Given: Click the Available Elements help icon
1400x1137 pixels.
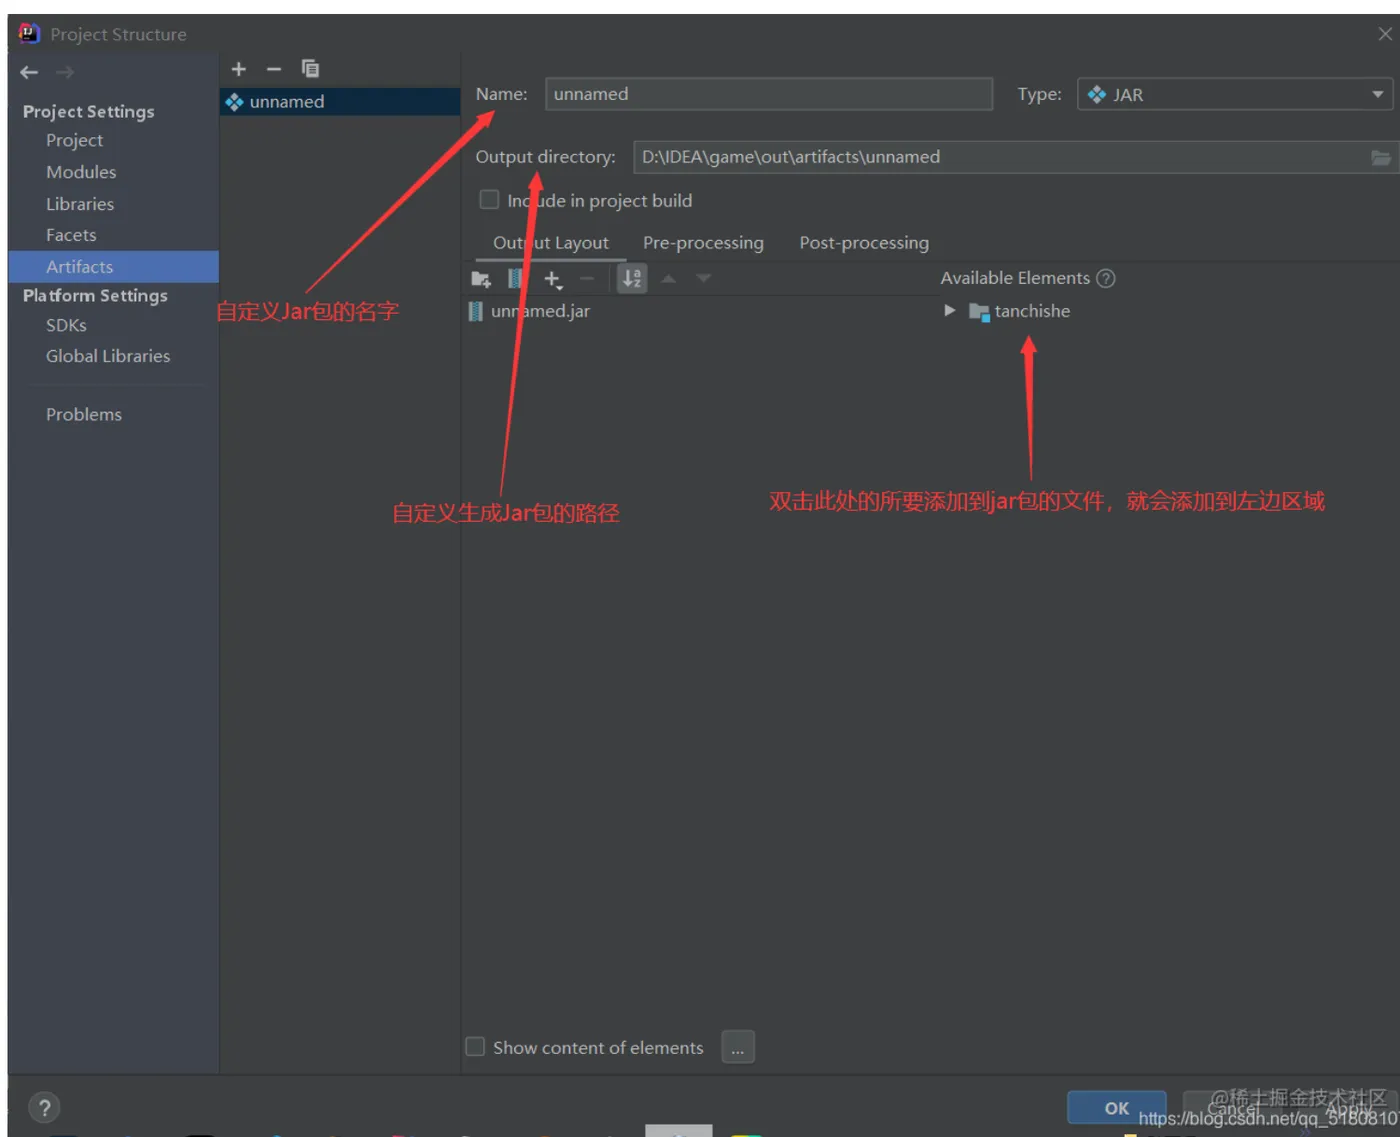Looking at the screenshot, I should click(1106, 278).
